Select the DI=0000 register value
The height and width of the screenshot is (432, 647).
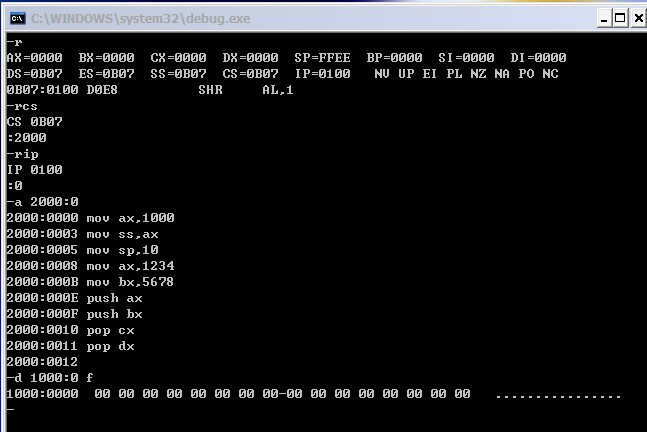pos(538,58)
